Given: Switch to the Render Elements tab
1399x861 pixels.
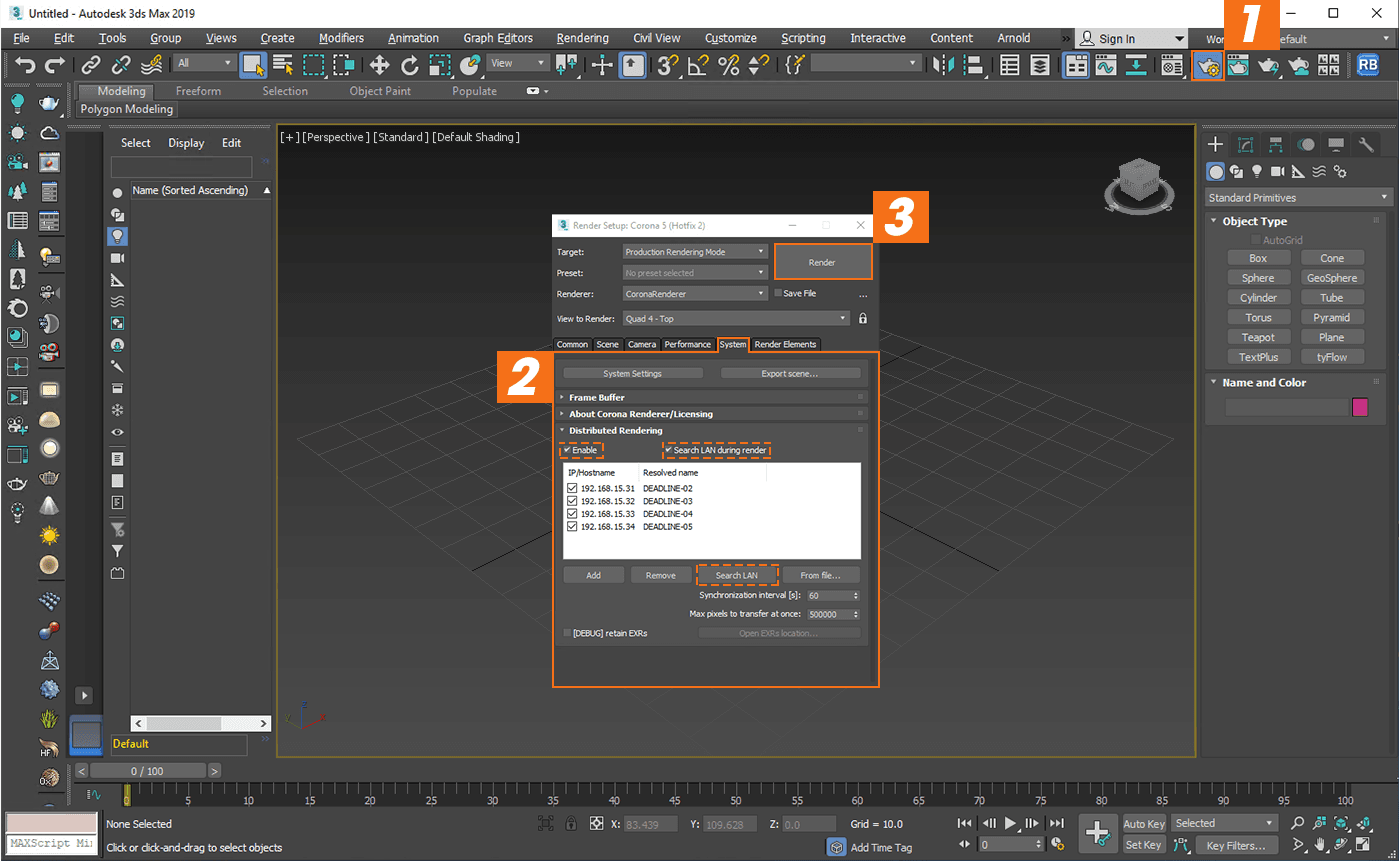Looking at the screenshot, I should (785, 344).
